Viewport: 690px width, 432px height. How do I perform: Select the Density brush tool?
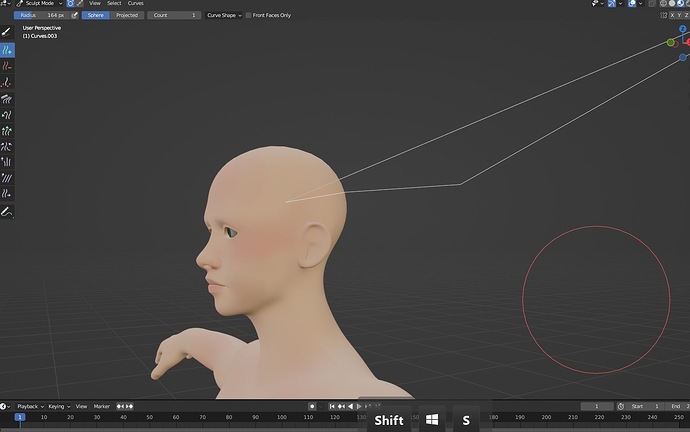7,82
